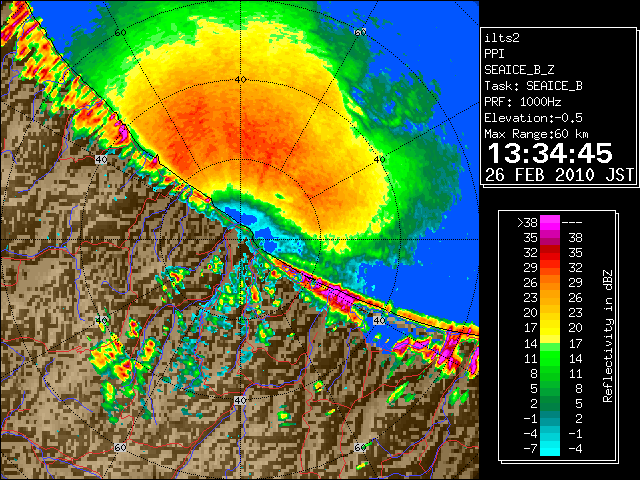Select the "---" legend upper bound
Screen dimensions: 640x480
tap(572, 223)
